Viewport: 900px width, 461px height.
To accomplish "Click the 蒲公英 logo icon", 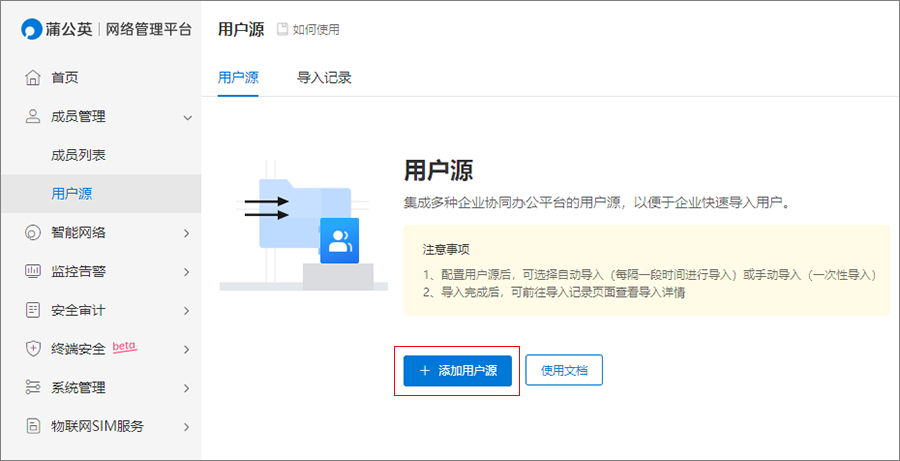I will 32,30.
